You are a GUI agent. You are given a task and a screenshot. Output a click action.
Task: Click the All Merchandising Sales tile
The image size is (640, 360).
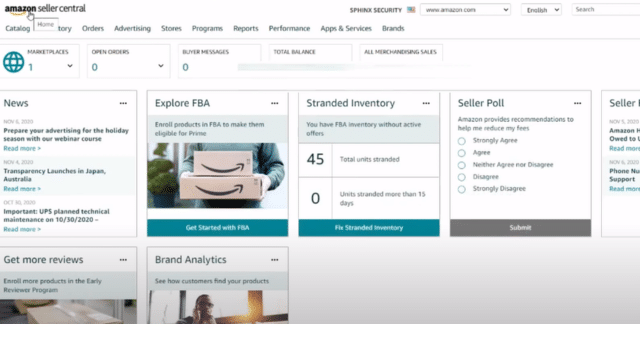pos(401,52)
